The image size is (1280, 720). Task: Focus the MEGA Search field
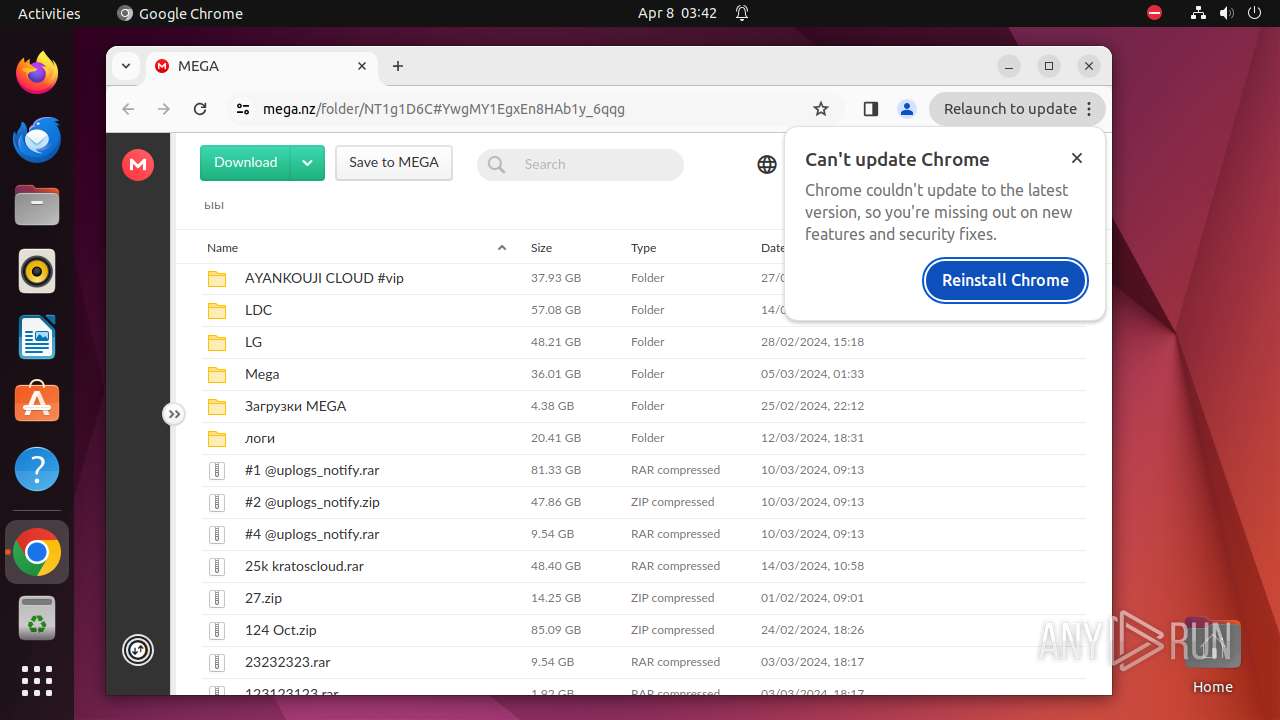click(x=580, y=165)
